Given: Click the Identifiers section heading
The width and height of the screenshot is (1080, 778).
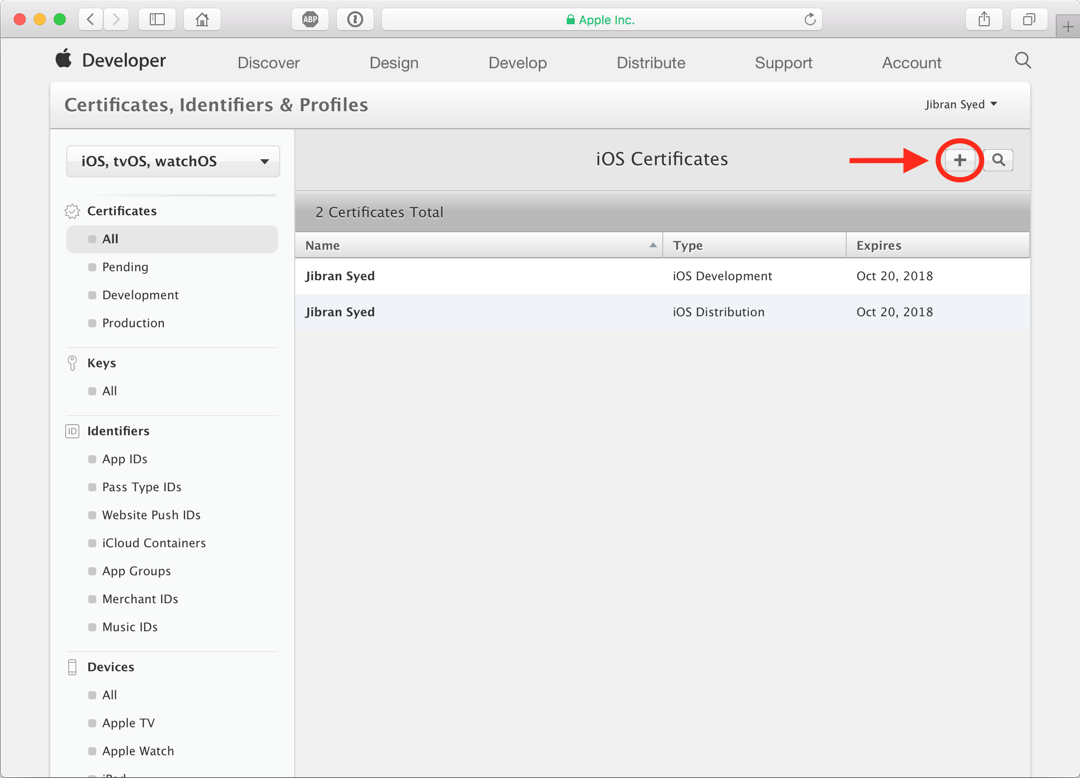Looking at the screenshot, I should tap(118, 431).
